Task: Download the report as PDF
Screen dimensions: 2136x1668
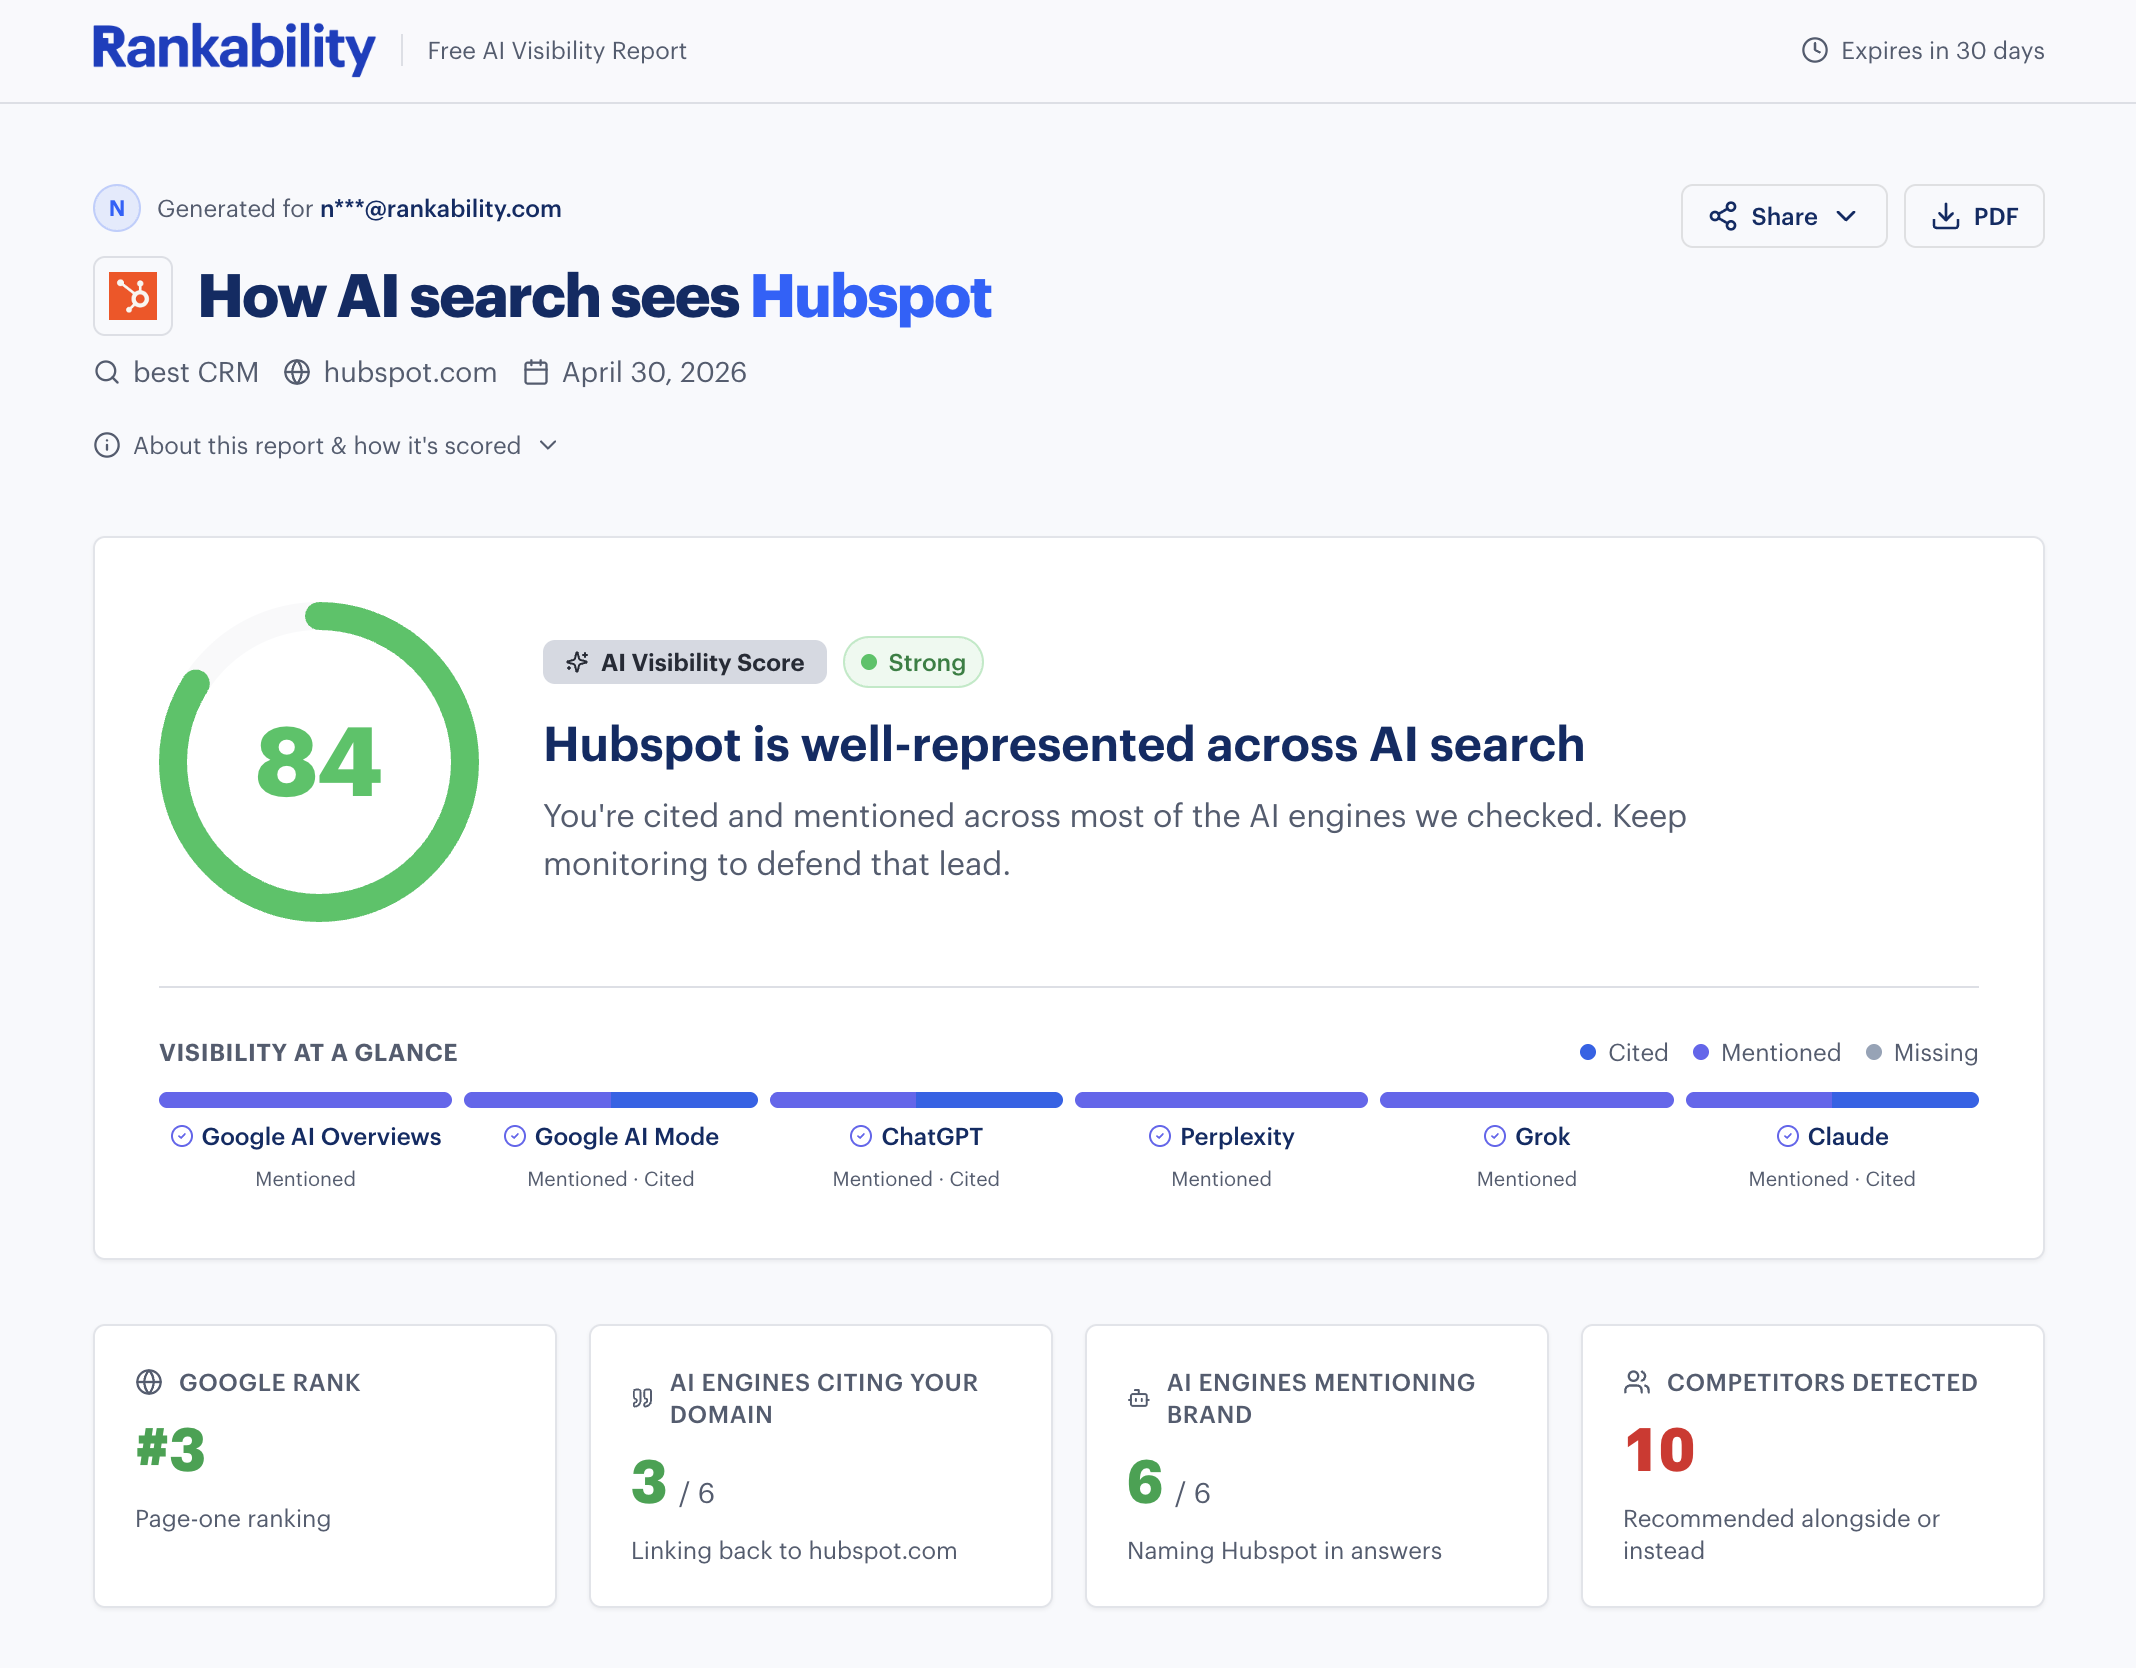Action: [x=1973, y=216]
